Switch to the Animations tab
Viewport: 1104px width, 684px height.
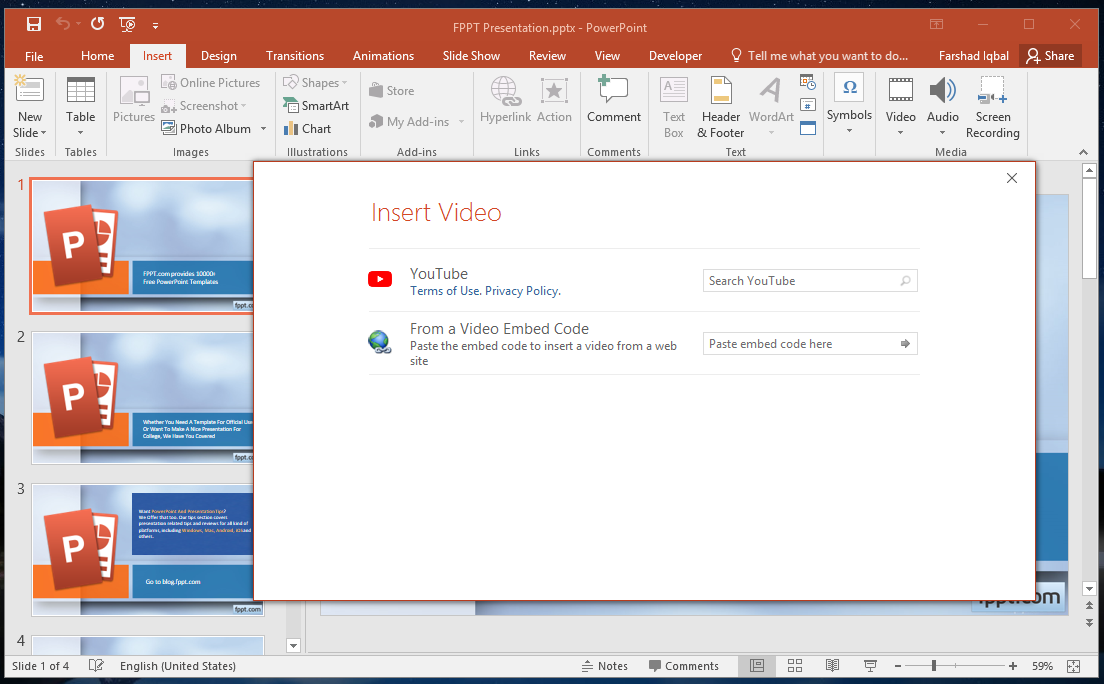coord(383,56)
